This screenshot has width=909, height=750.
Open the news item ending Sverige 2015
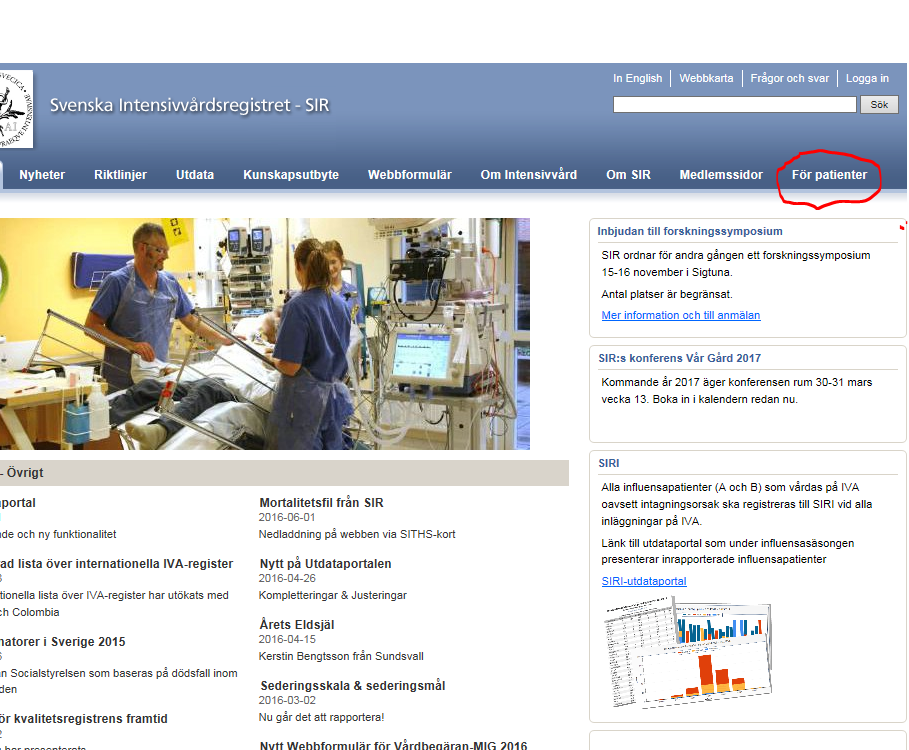point(63,642)
